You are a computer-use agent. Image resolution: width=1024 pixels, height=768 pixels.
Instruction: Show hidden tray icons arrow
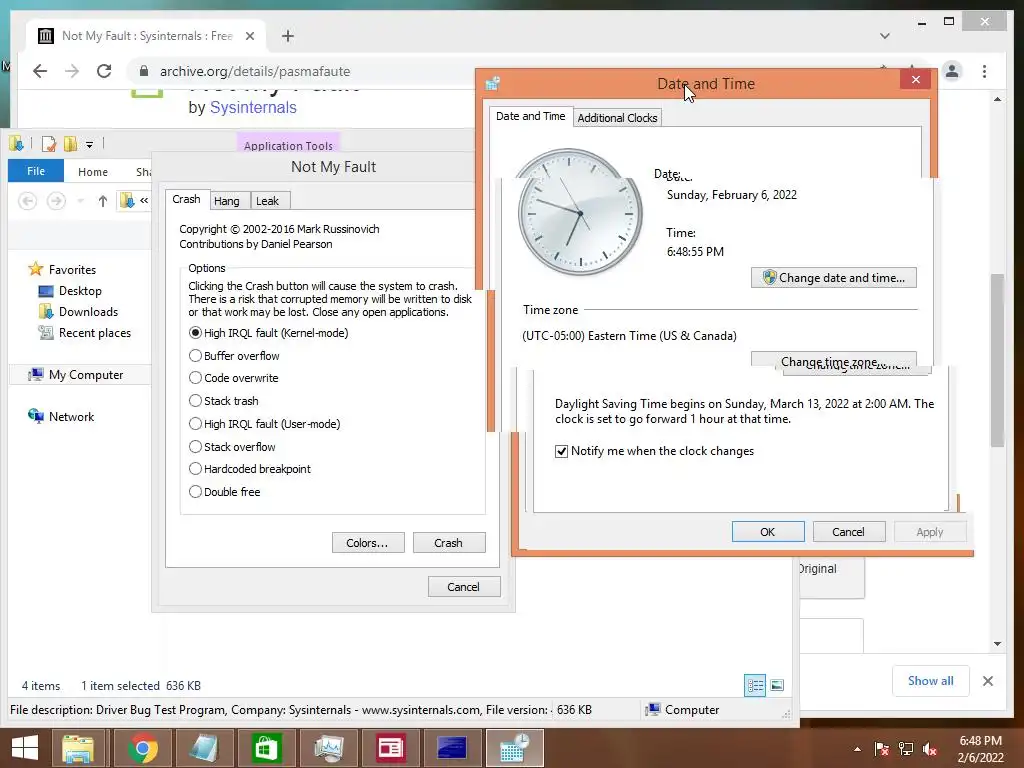tap(857, 749)
